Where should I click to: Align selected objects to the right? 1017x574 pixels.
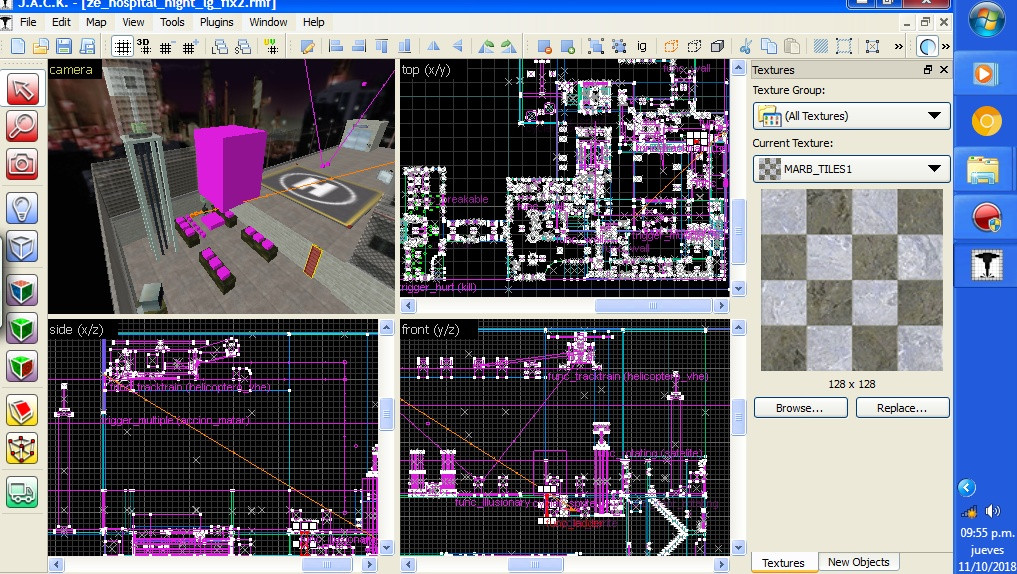(x=359, y=46)
